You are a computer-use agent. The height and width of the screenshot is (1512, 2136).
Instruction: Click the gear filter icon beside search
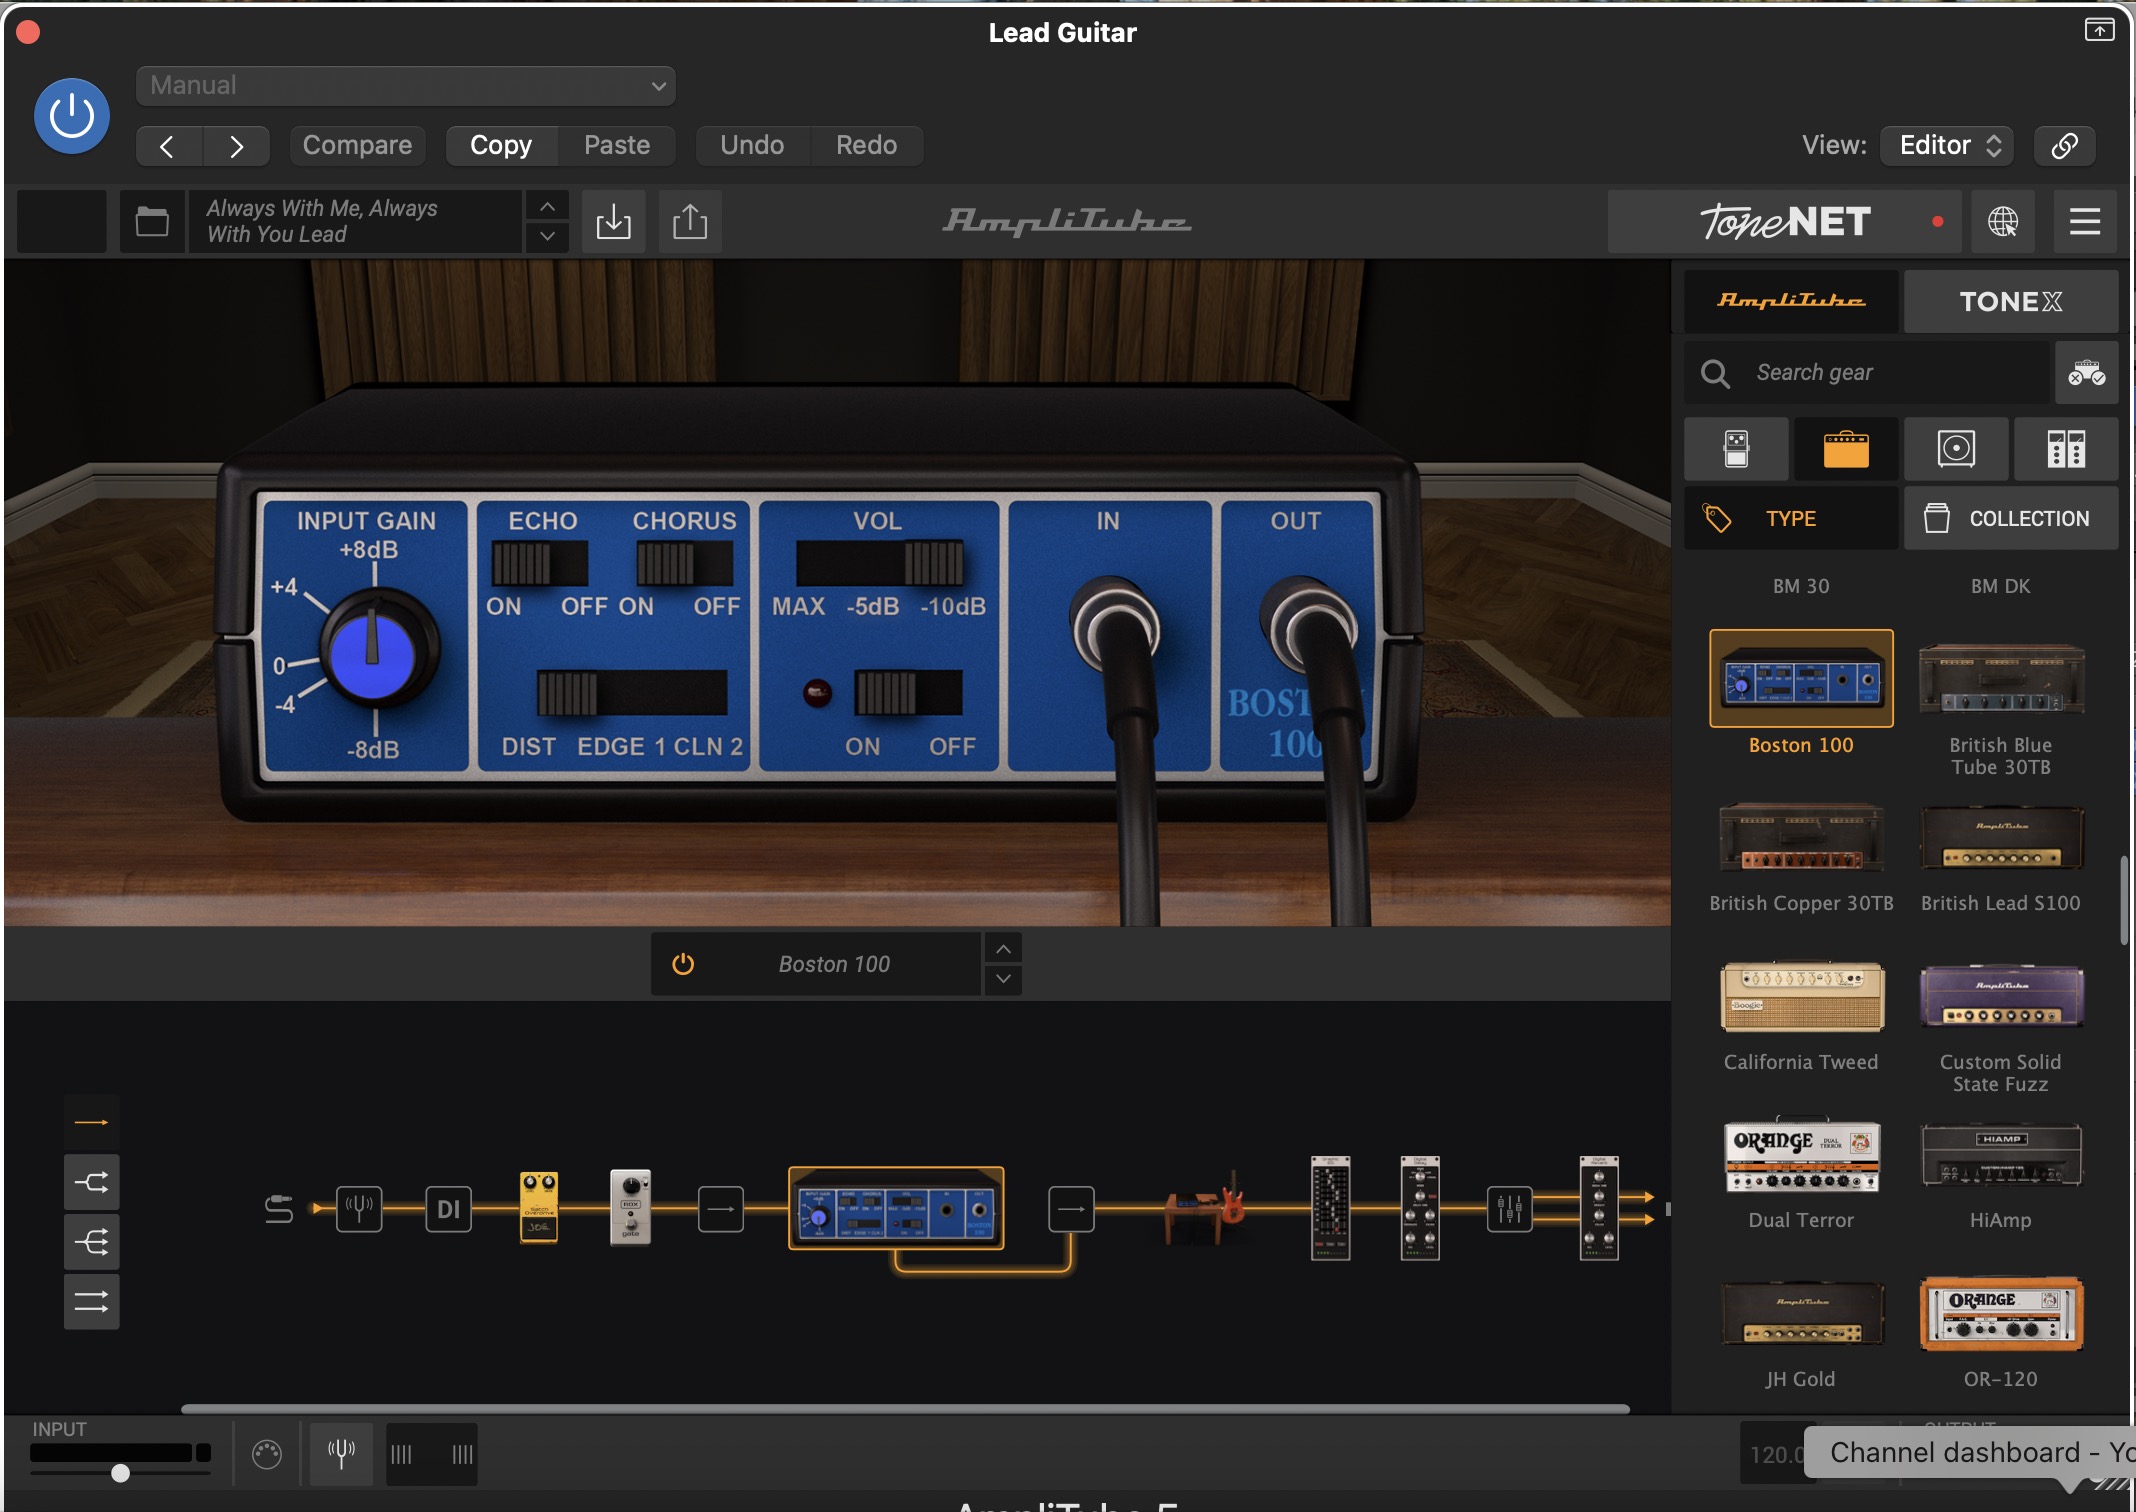tap(2086, 373)
